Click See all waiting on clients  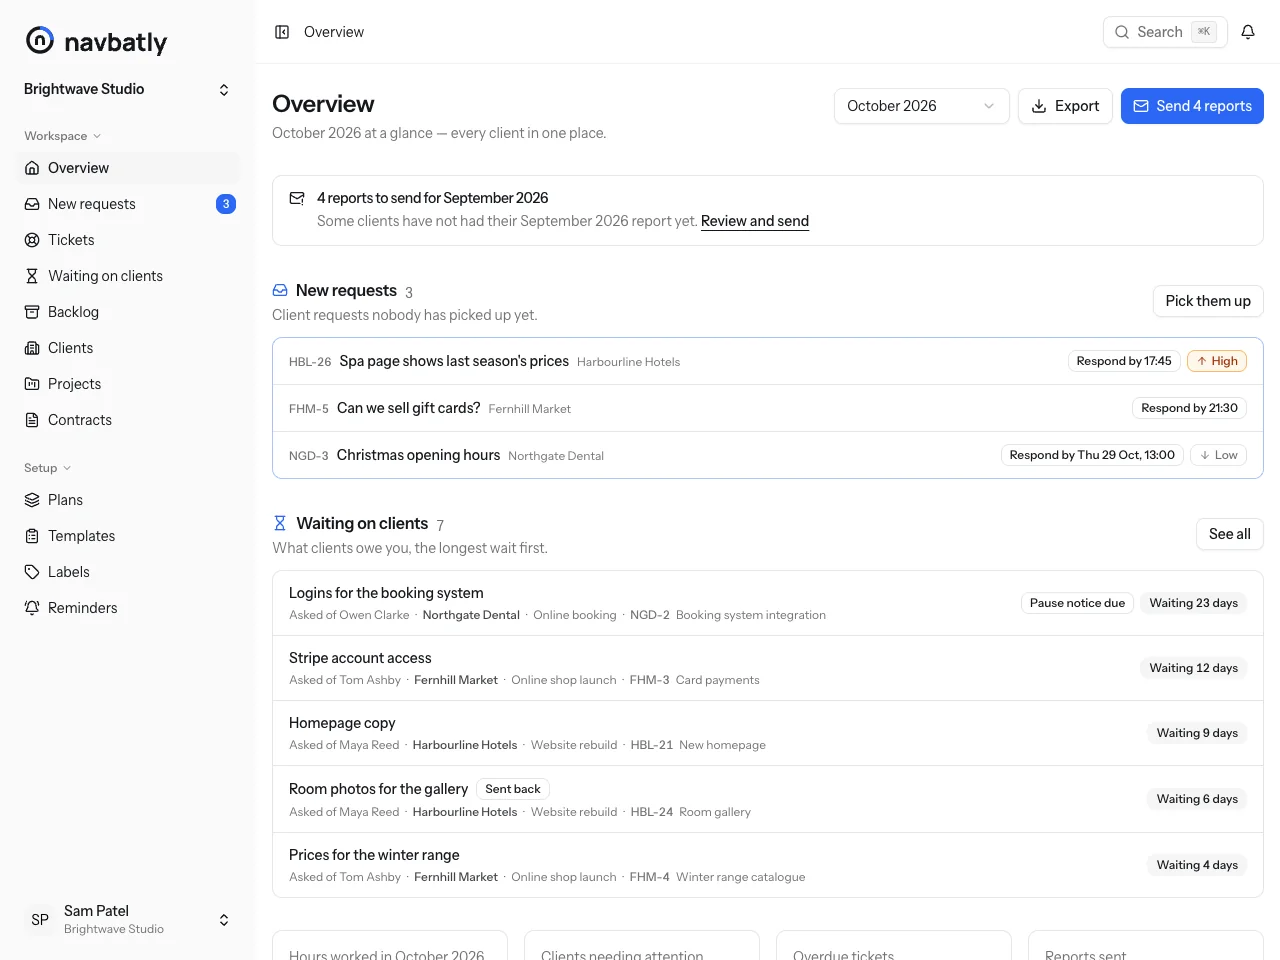pos(1230,534)
